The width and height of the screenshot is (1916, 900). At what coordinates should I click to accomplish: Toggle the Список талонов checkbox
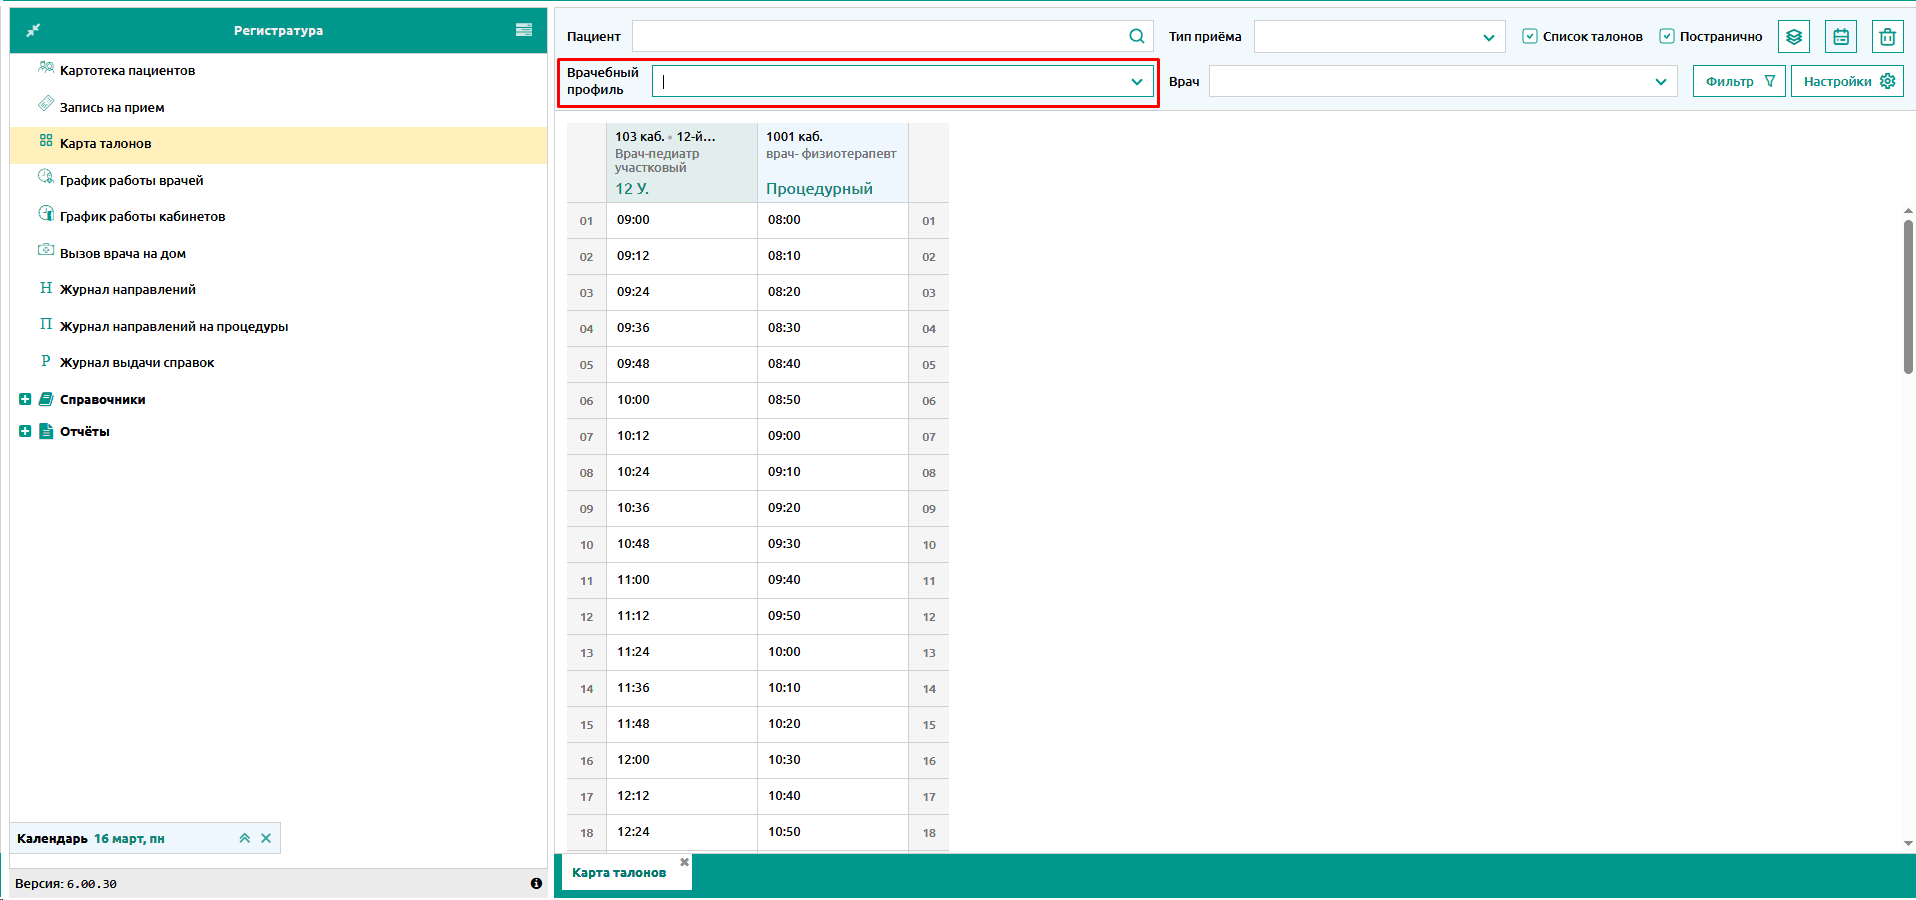(x=1530, y=36)
